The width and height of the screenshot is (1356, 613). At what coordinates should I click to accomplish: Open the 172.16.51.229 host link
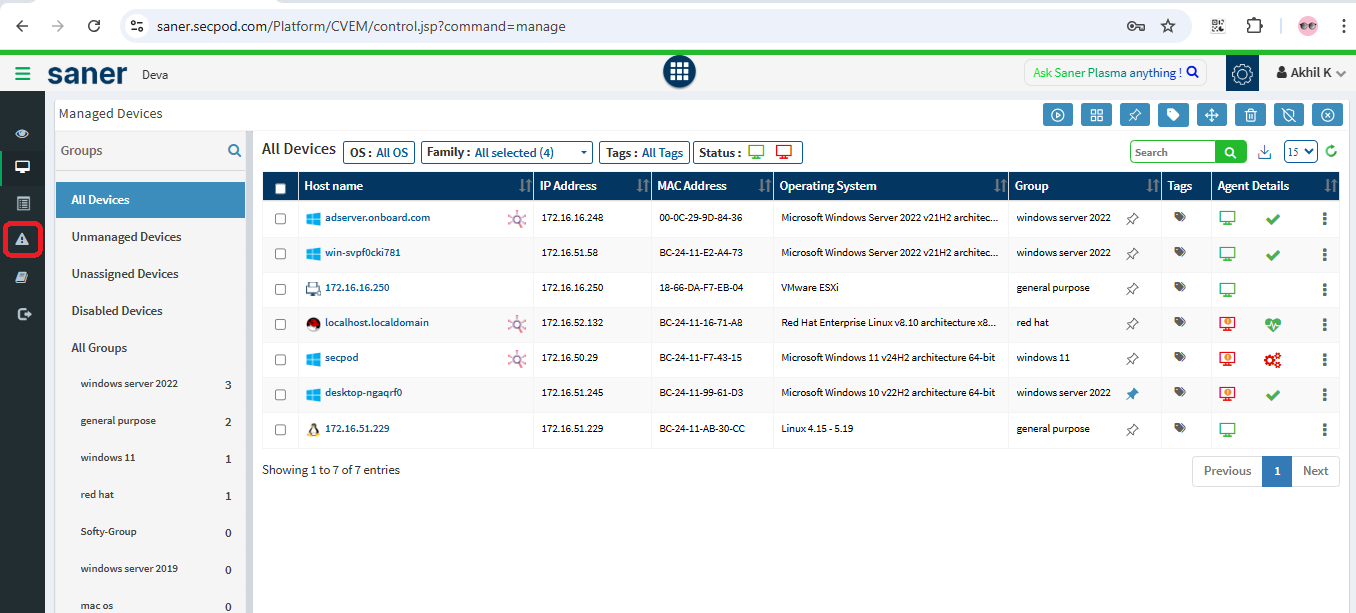coord(357,429)
